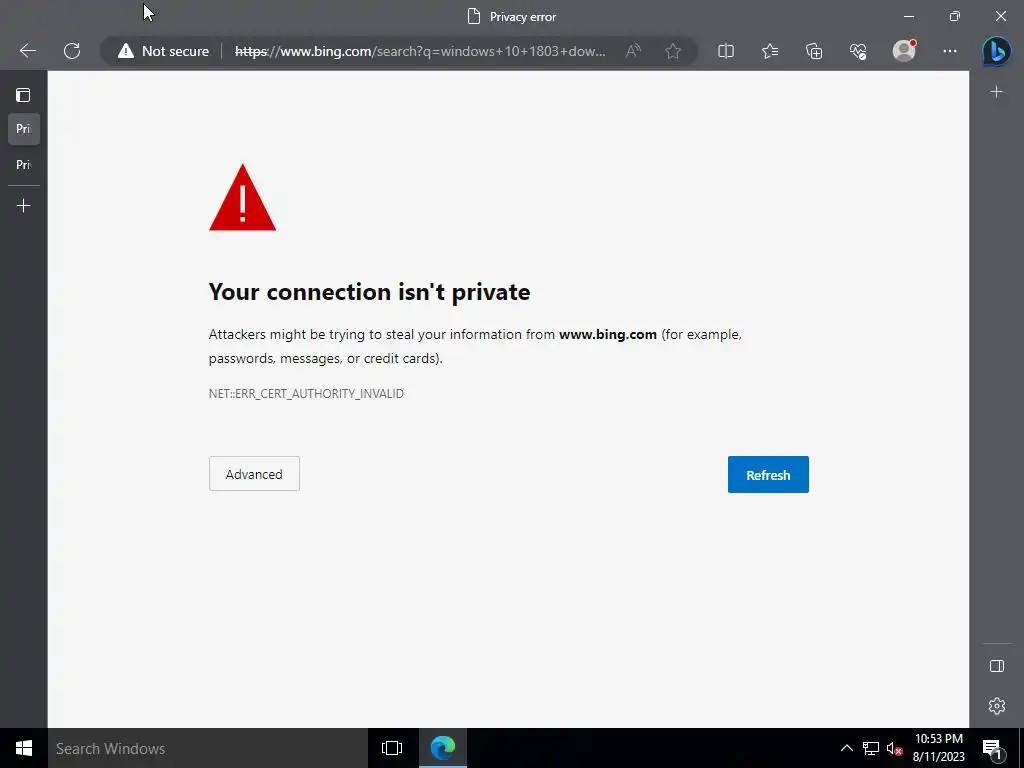
Task: Click the www.bing.com bold text
Action: pos(607,334)
